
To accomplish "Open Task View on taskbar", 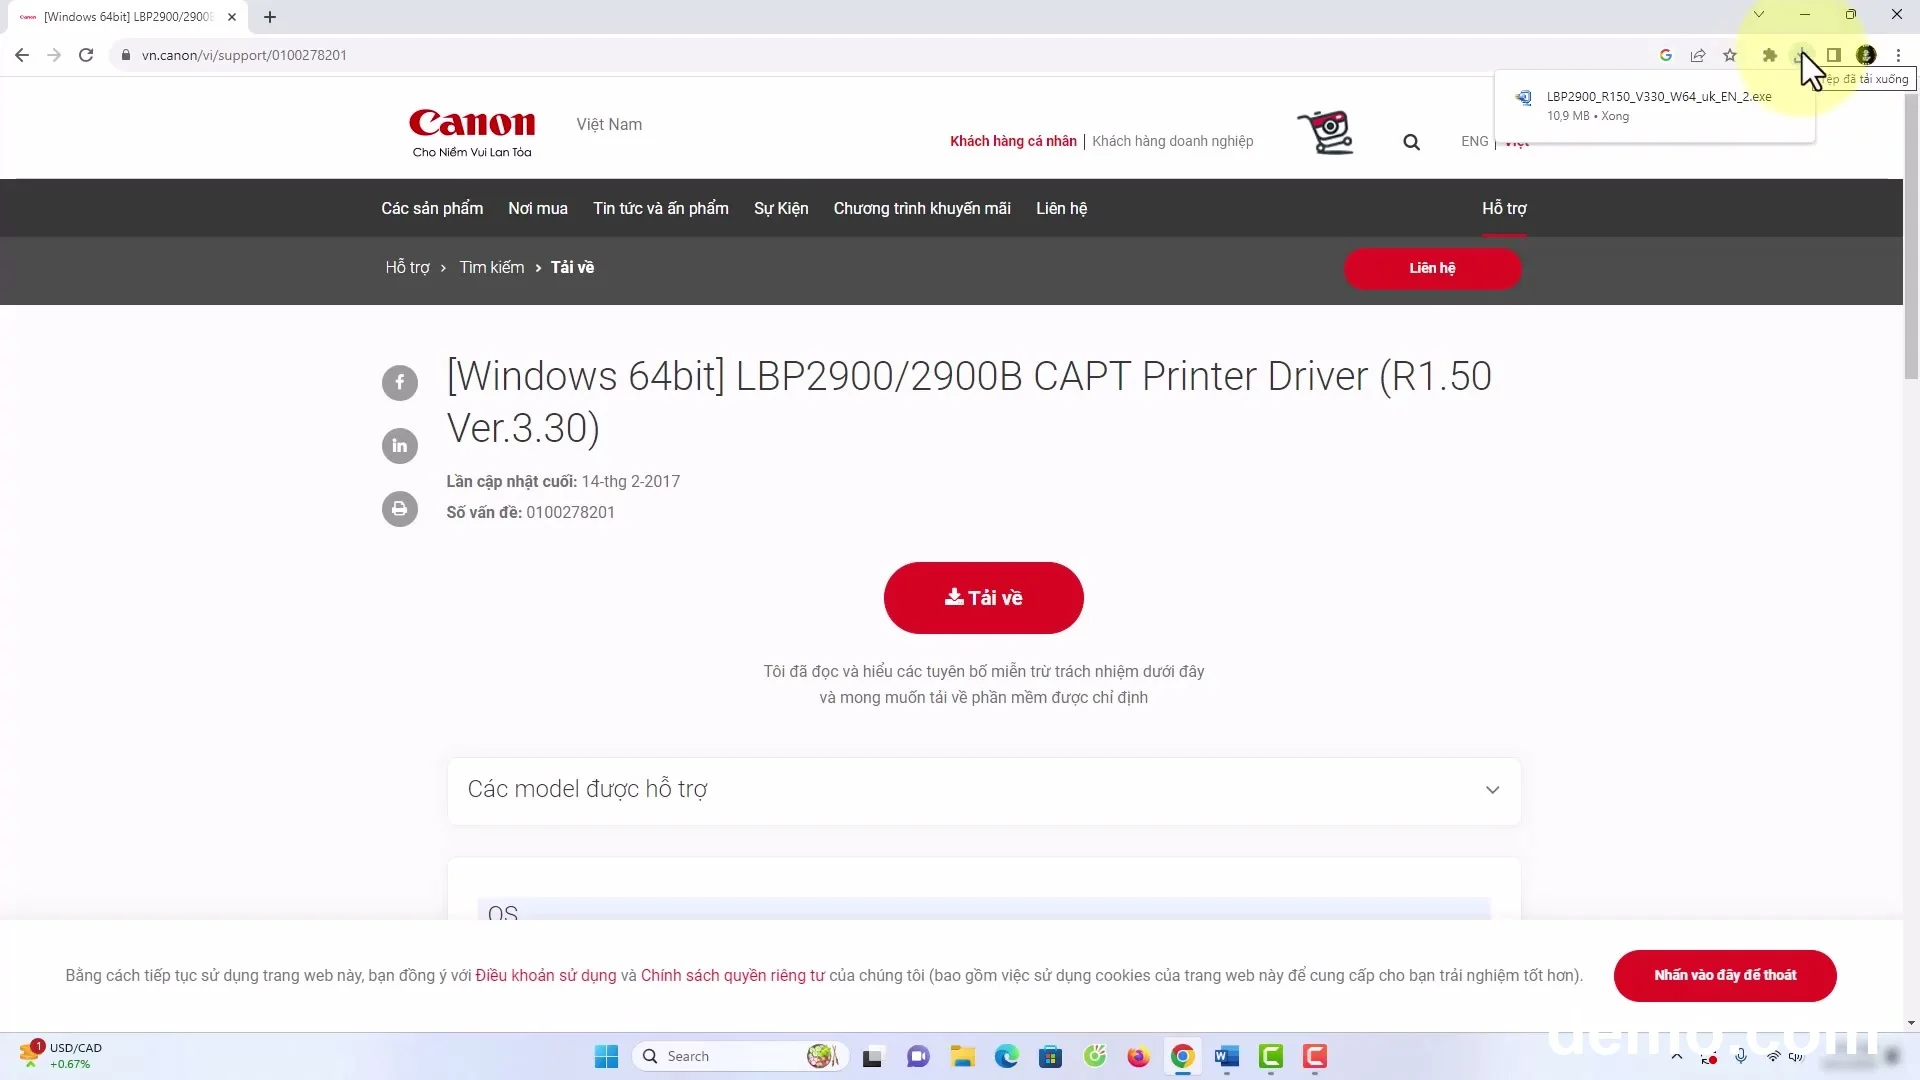I will click(873, 1056).
